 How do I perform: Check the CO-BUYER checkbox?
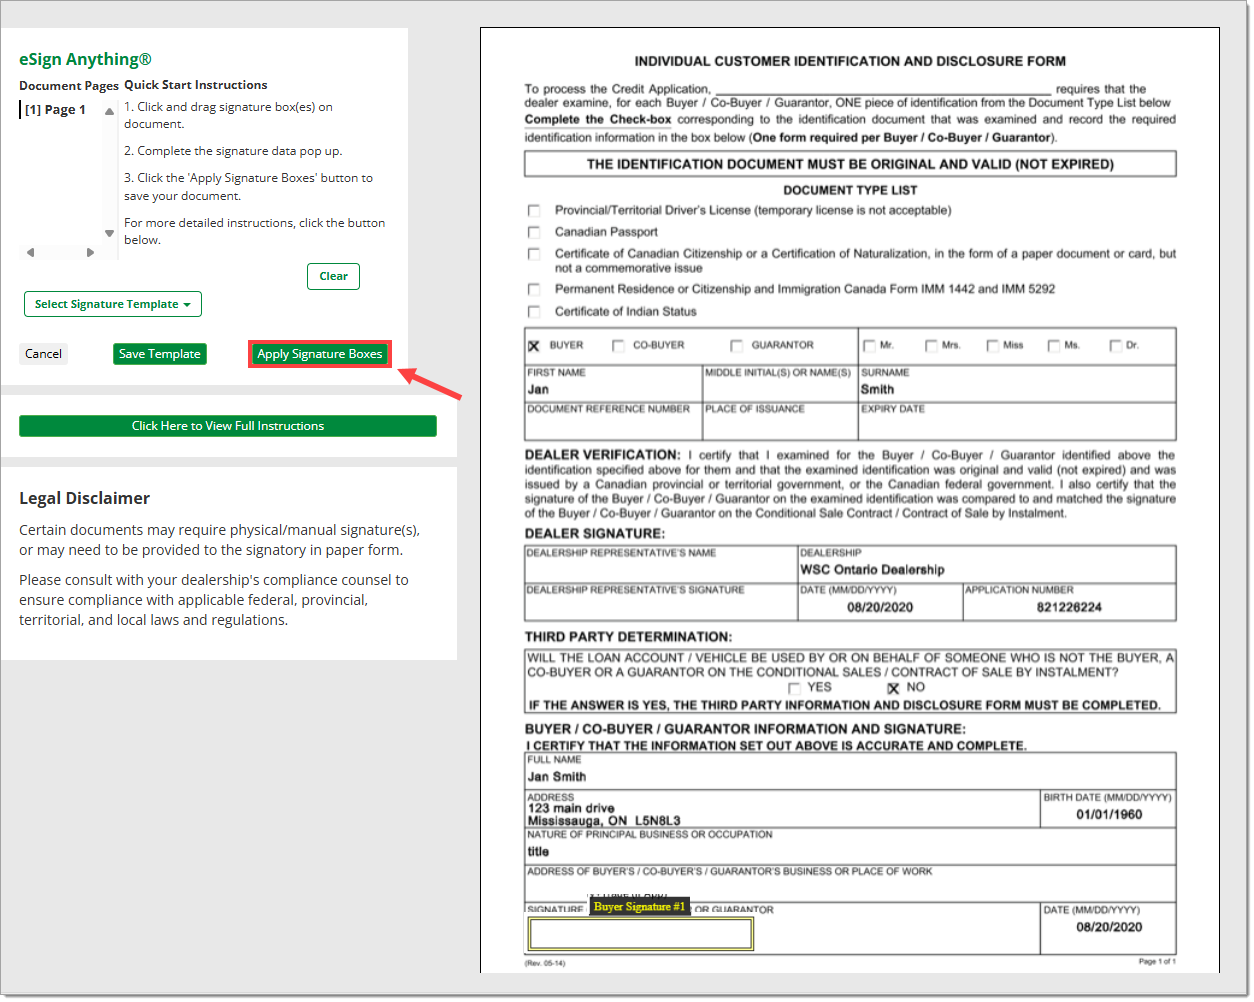pyautogui.click(x=618, y=346)
